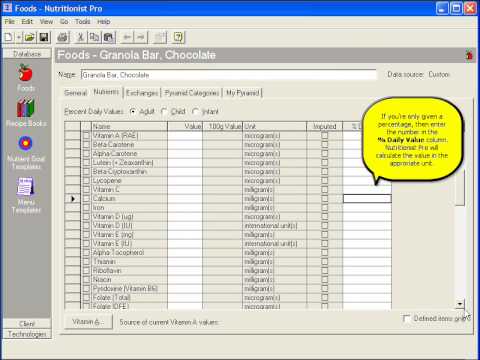Image resolution: width=480 pixels, height=360 pixels.
Task: Click the Database sidebar header button
Action: coord(27,54)
